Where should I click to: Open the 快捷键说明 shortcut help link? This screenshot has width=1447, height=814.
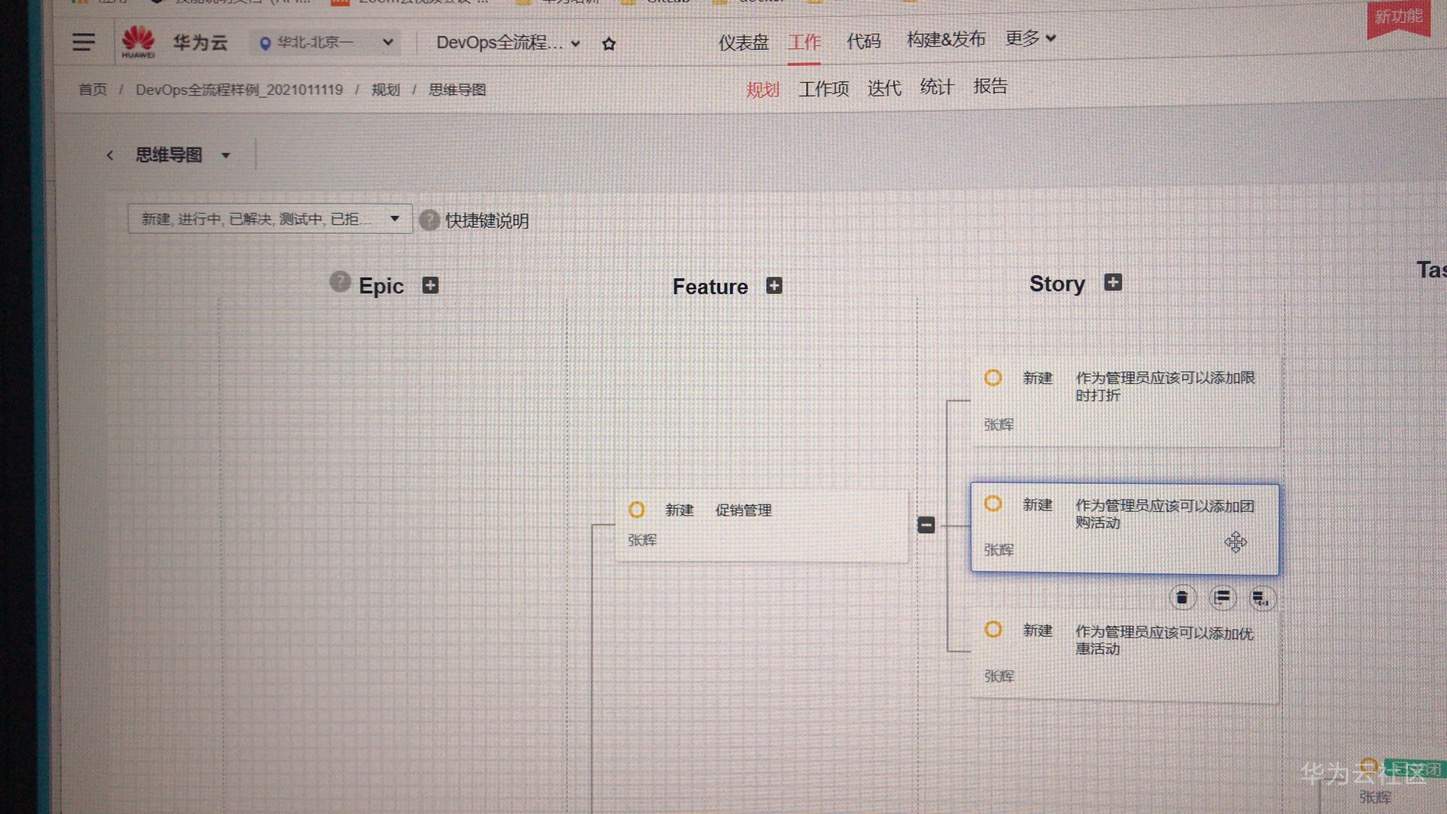click(x=486, y=221)
